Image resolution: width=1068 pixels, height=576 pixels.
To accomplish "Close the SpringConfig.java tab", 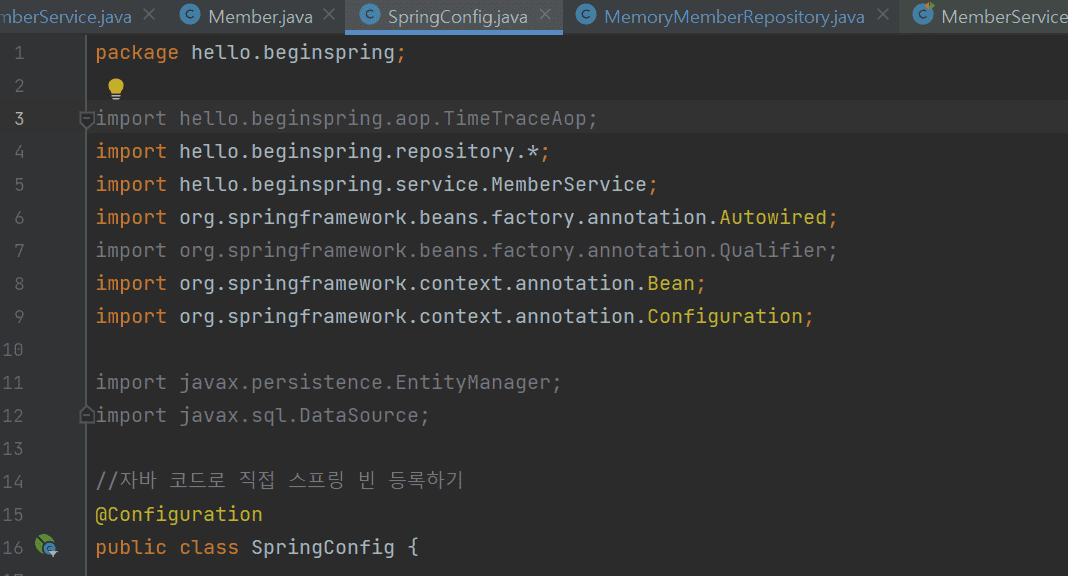I will pyautogui.click(x=545, y=14).
